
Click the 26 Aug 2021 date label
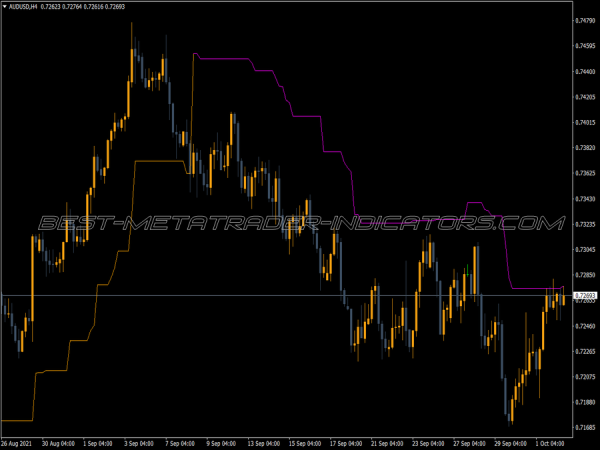pos(20,442)
